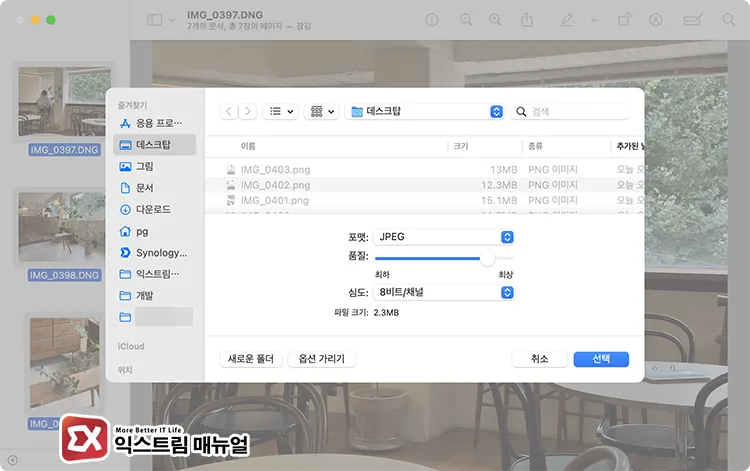Select the third sidebar thumbnail with wooden drawers
The image size is (750, 471).
tap(65, 362)
